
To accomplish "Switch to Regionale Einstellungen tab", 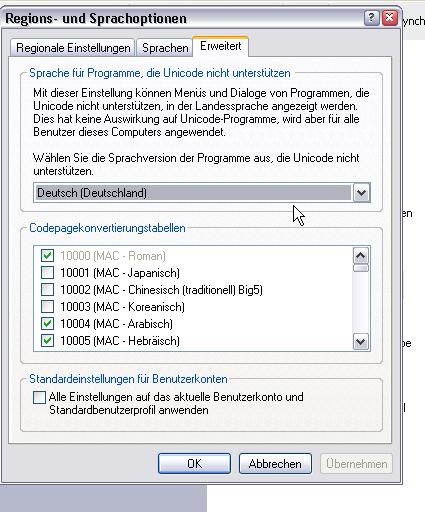I will [x=73, y=48].
